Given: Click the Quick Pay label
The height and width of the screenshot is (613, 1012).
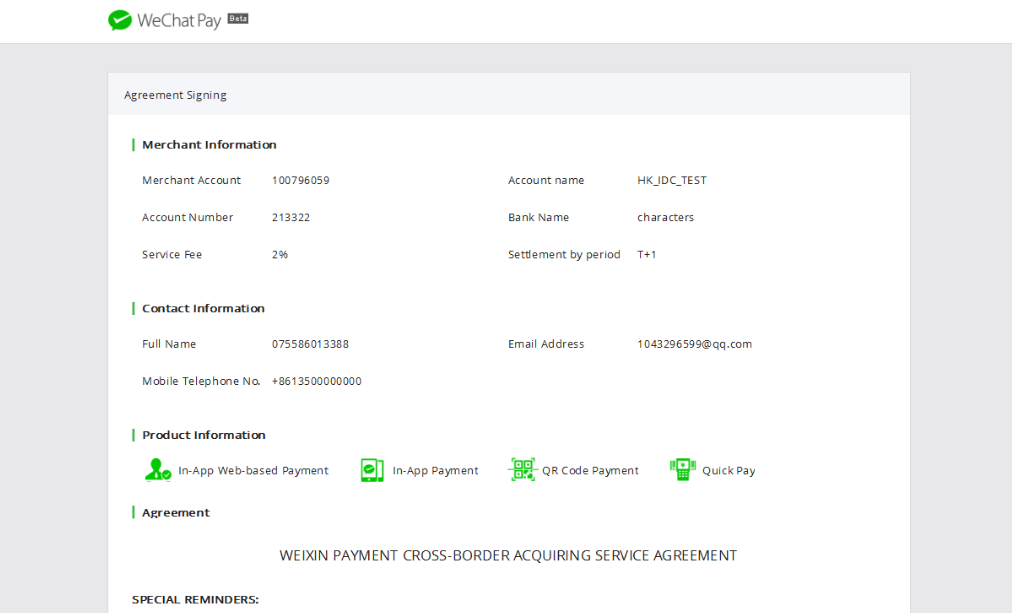Looking at the screenshot, I should [729, 470].
